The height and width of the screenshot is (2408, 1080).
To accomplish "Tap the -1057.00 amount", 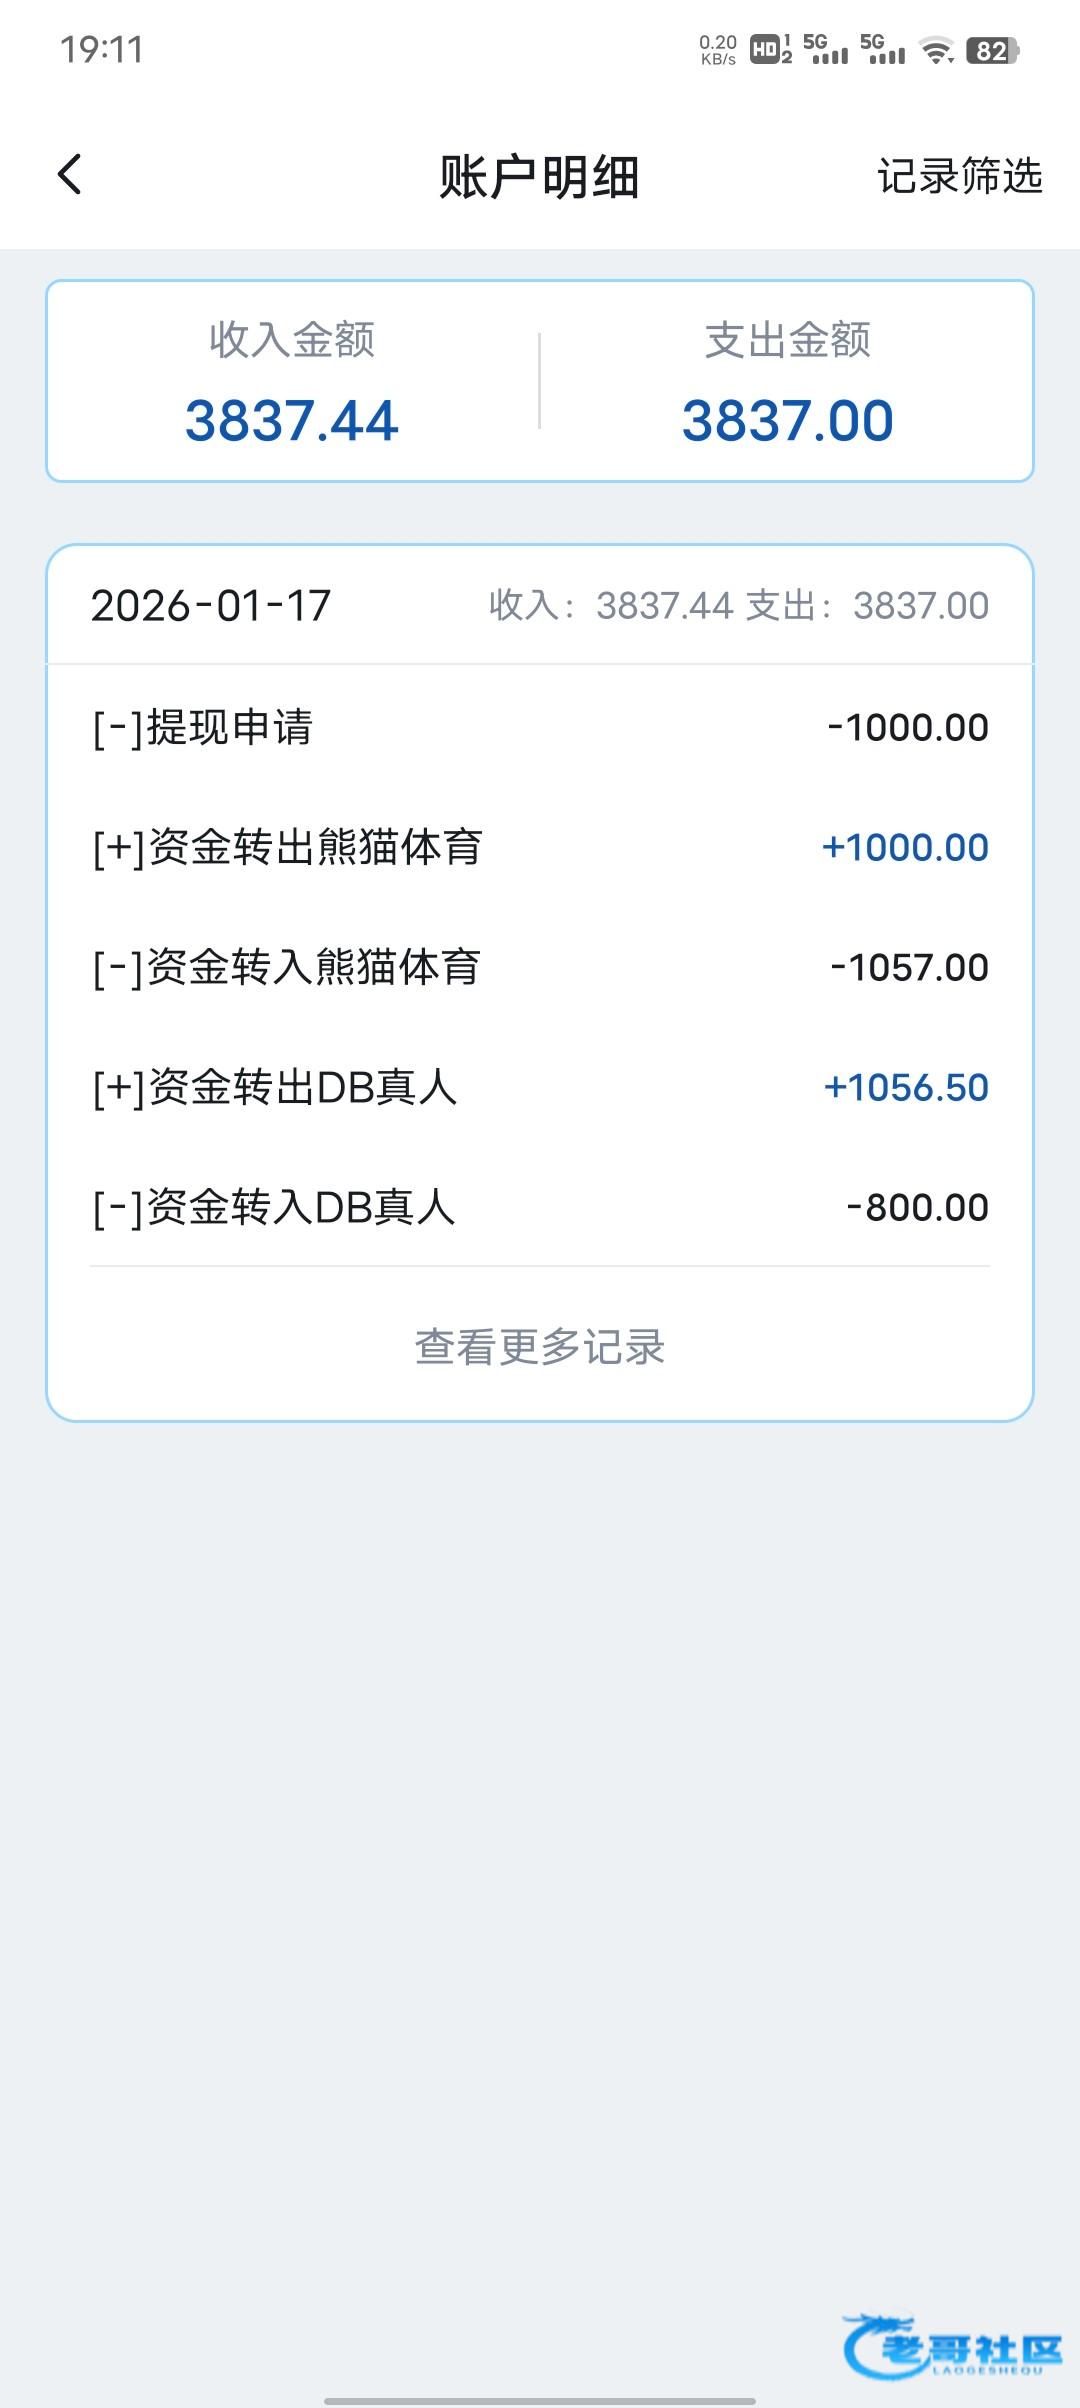I will point(909,967).
